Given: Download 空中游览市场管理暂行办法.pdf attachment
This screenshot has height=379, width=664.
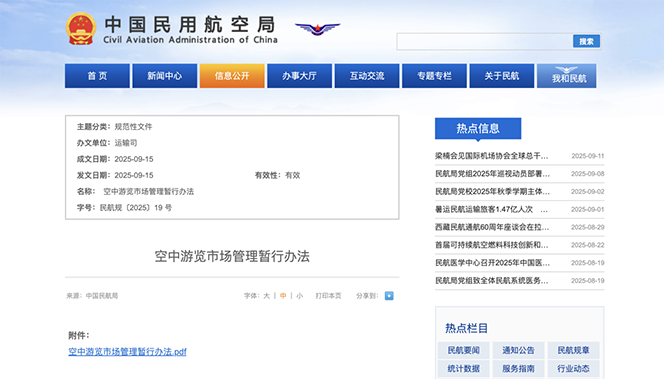Looking at the screenshot, I should 127,351.
